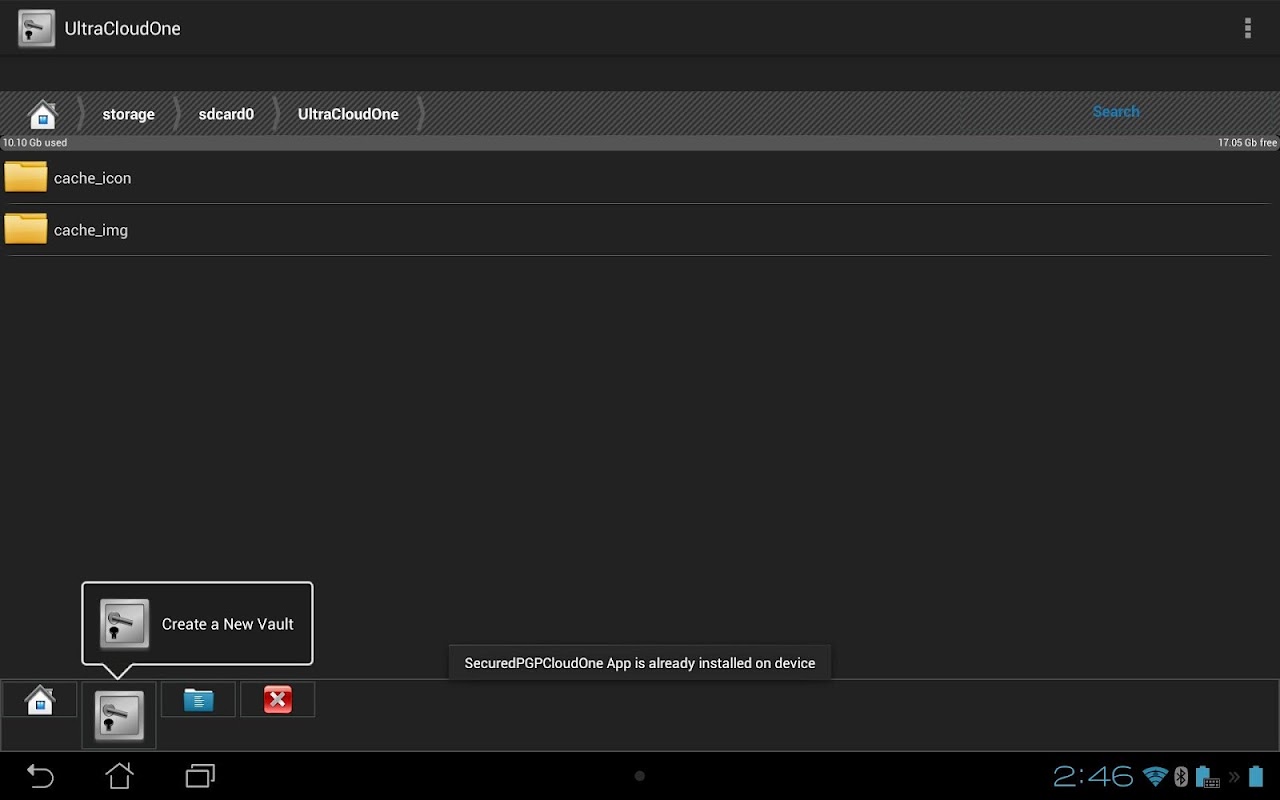Open the blue file browser icon
This screenshot has height=800, width=1280.
198,700
